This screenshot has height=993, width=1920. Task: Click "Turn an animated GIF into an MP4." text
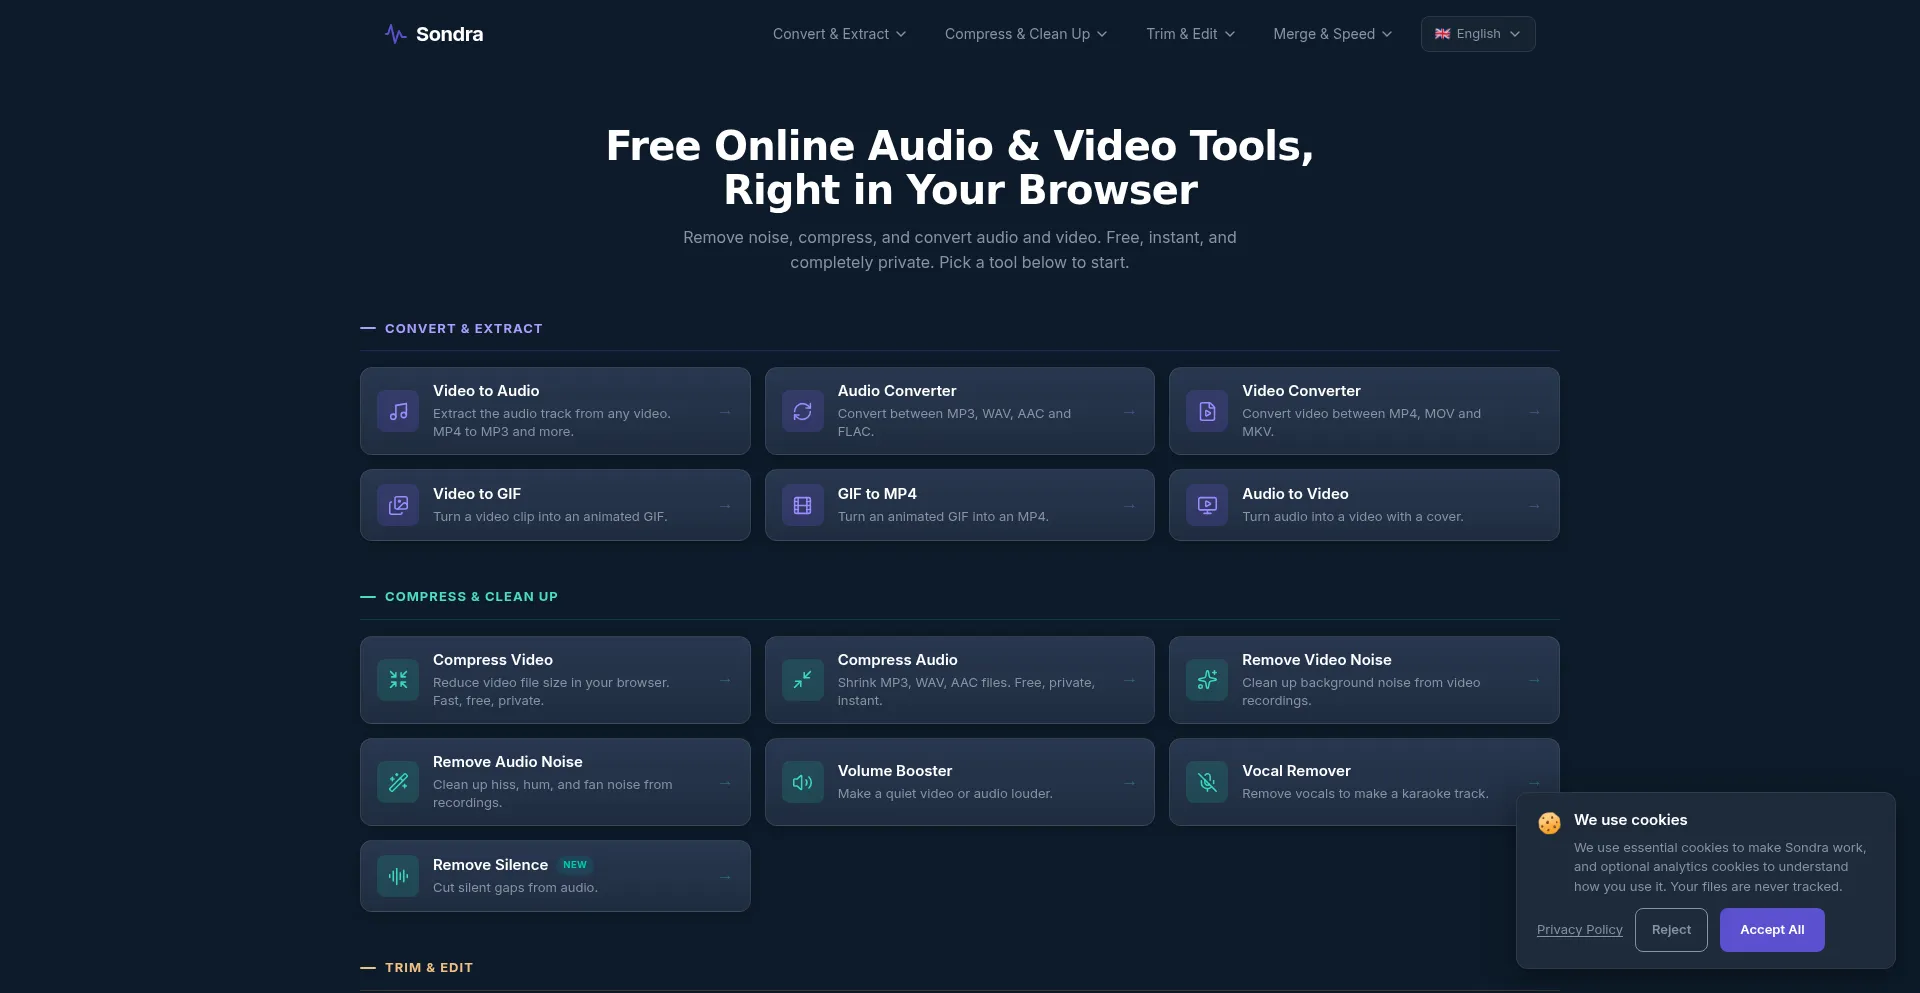(943, 517)
